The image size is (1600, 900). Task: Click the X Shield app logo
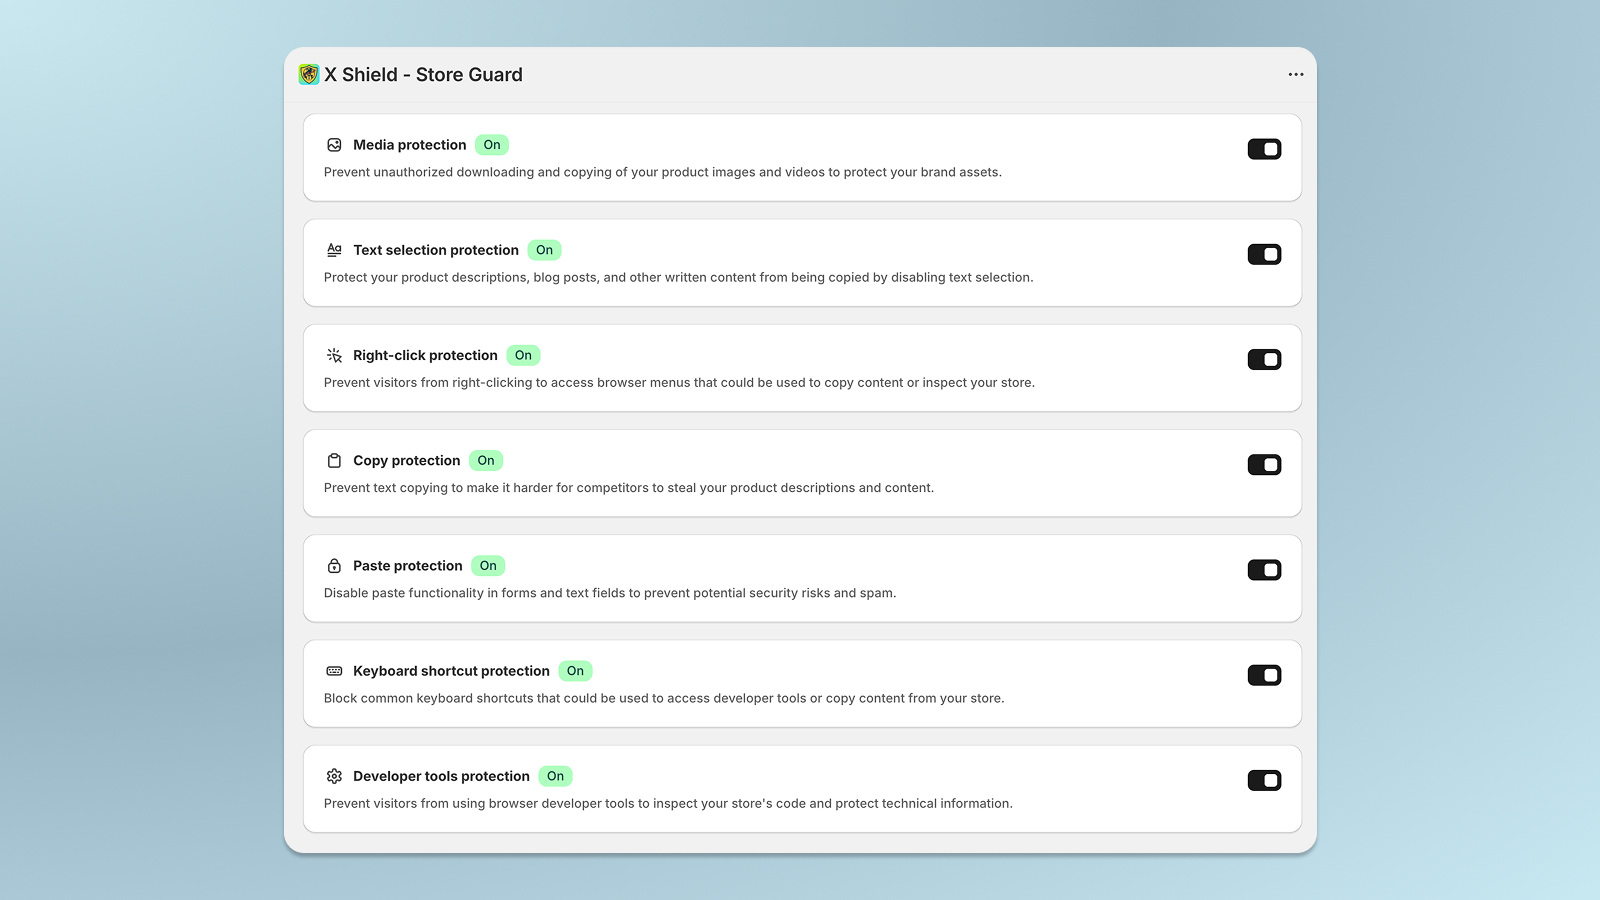point(308,74)
